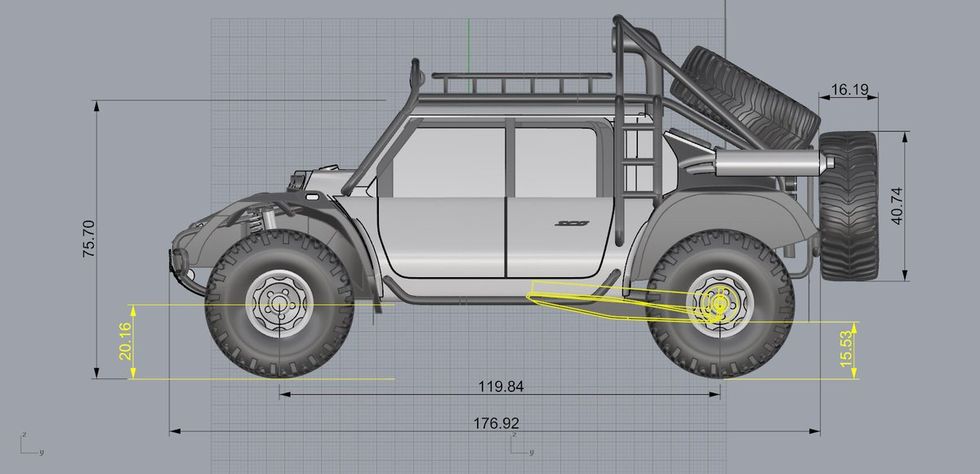Select the yellow highlighted rear wheel hub
This screenshot has width=980, height=474.
(x=720, y=304)
